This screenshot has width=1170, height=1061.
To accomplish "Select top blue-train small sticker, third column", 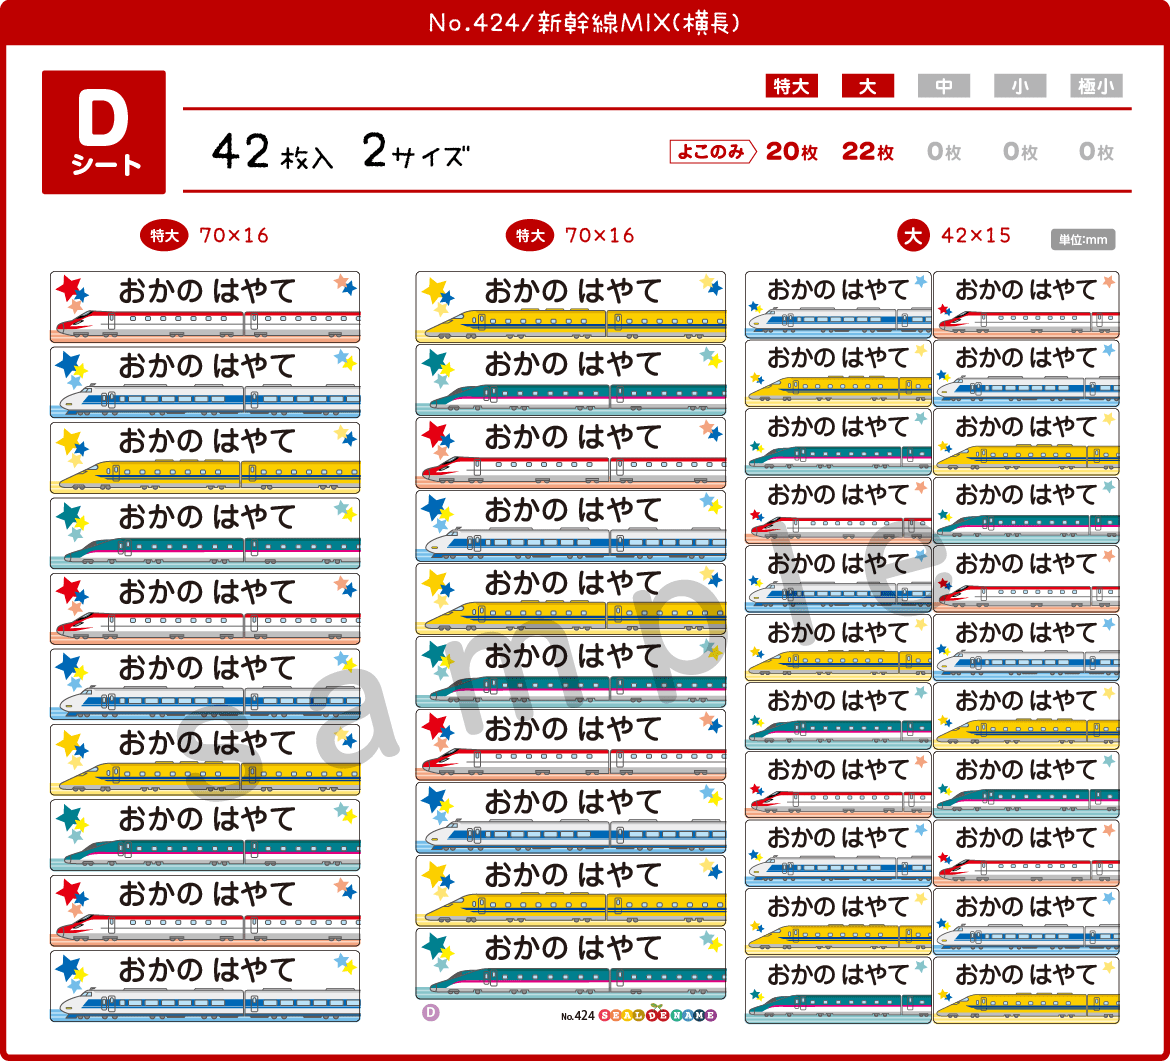I will pos(838,305).
